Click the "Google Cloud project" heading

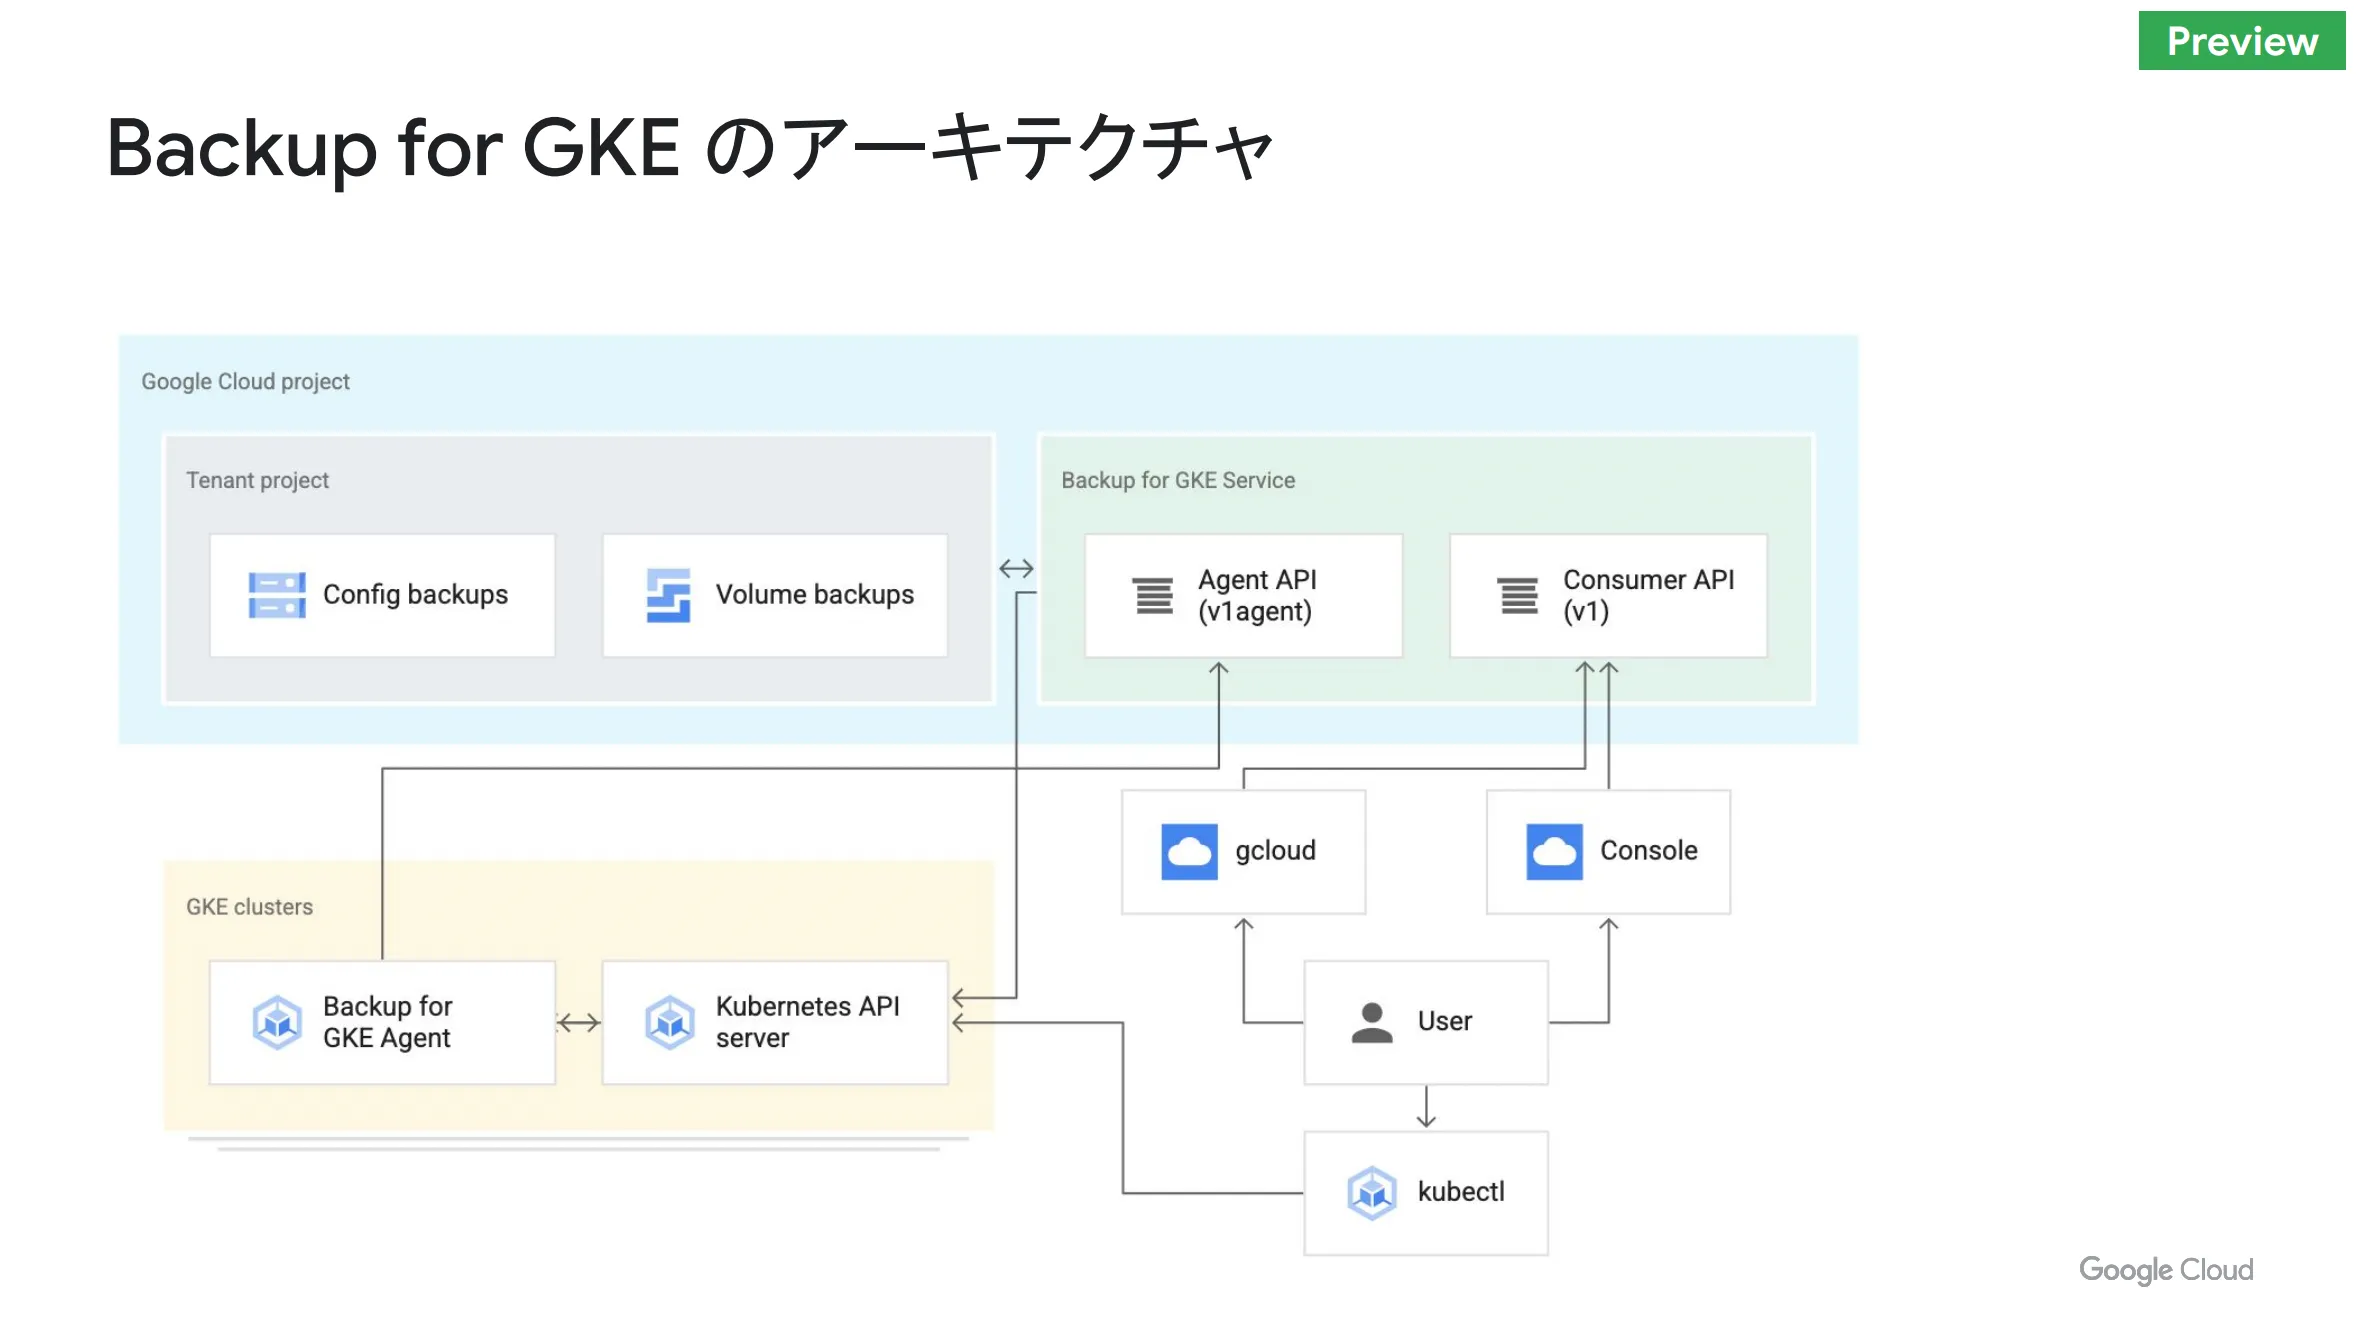click(x=245, y=382)
